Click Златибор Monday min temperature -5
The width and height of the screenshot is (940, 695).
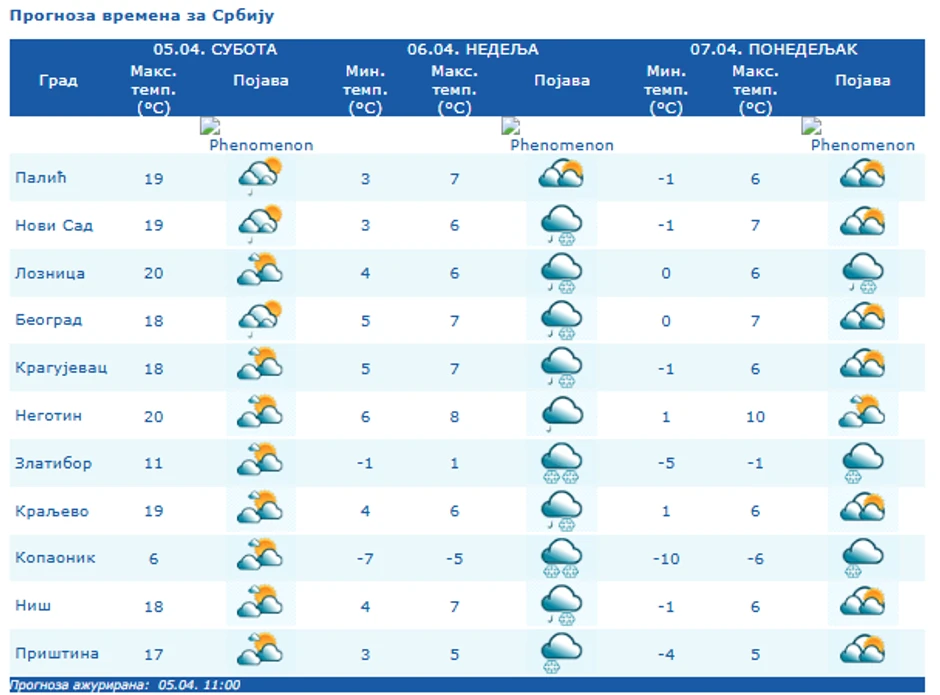click(666, 464)
